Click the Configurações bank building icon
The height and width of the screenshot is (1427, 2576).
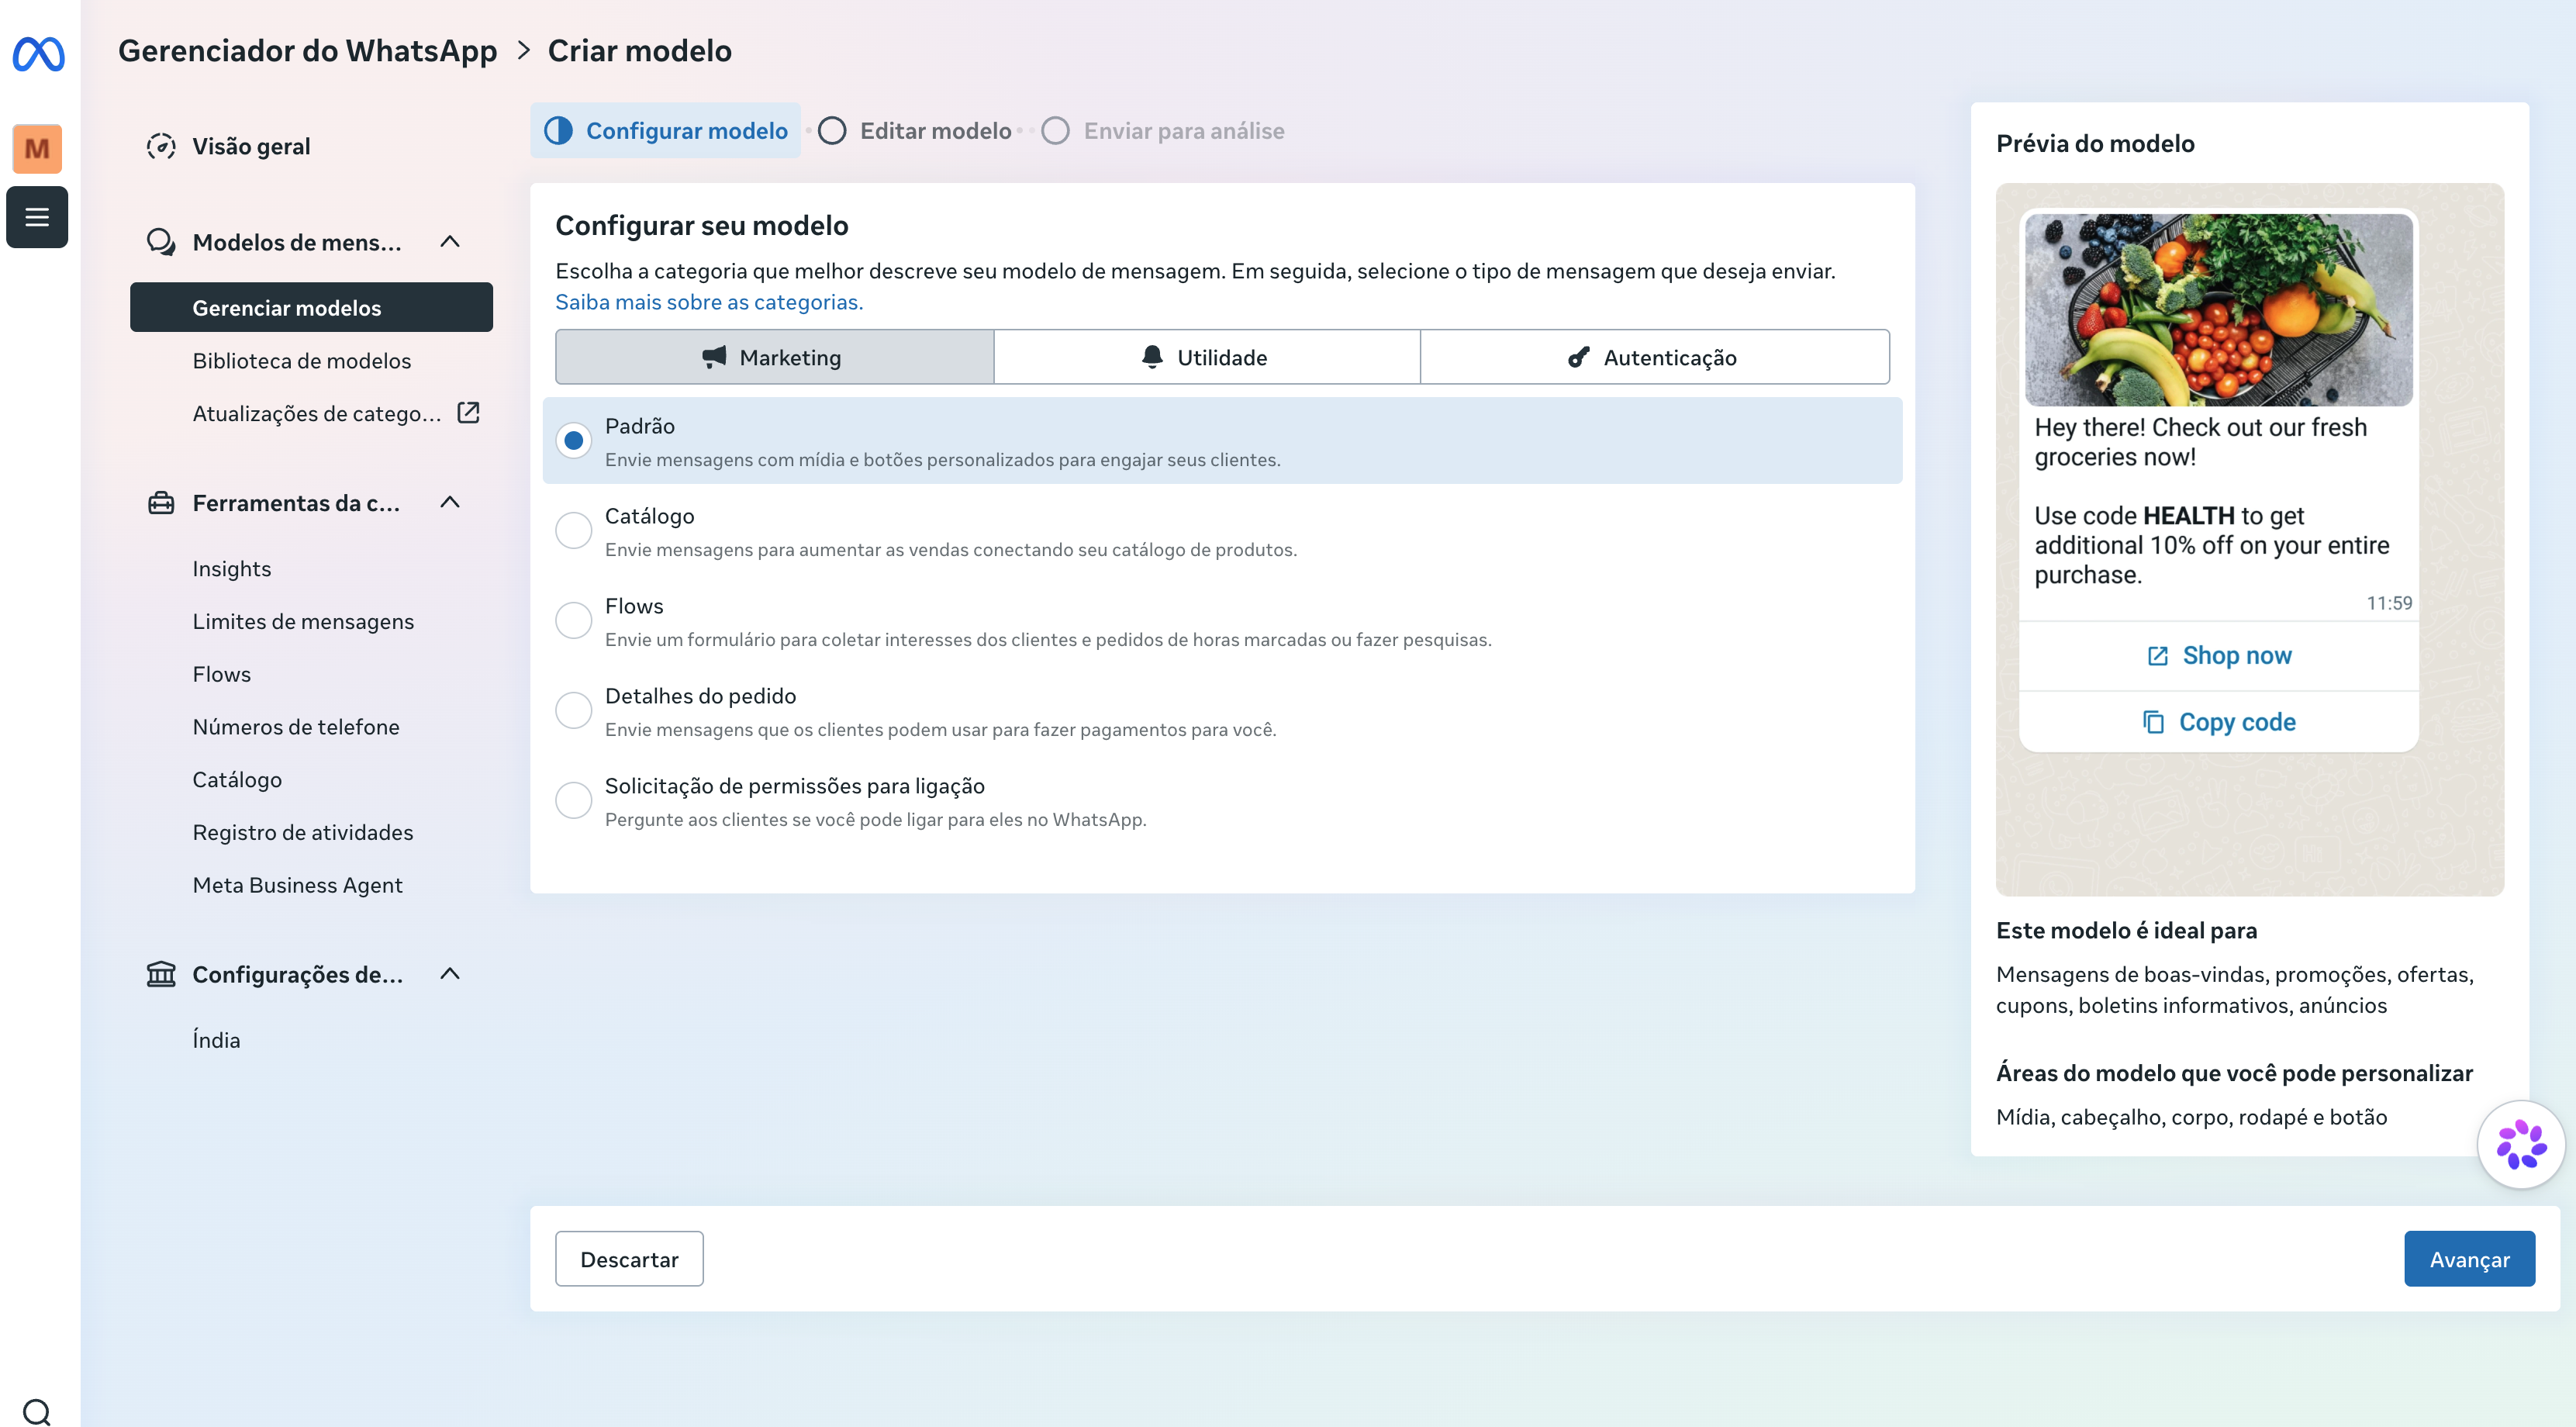coord(161,974)
